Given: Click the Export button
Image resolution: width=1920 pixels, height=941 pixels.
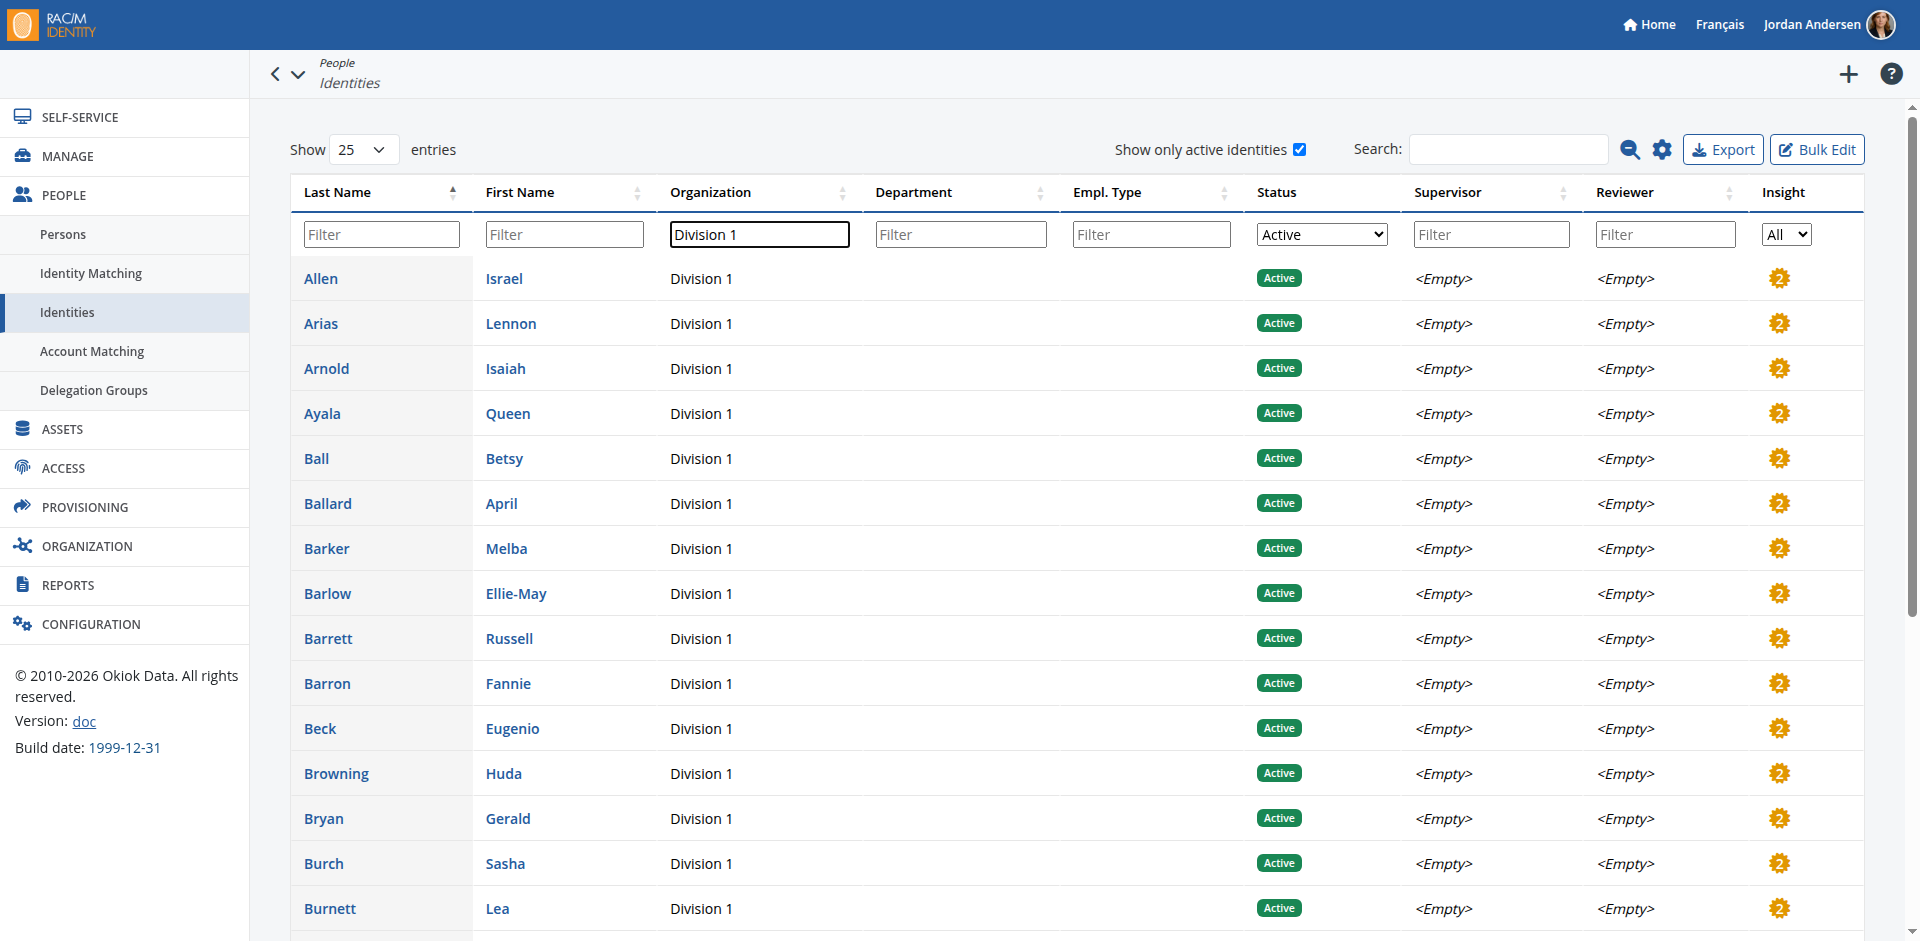Looking at the screenshot, I should pos(1723,150).
